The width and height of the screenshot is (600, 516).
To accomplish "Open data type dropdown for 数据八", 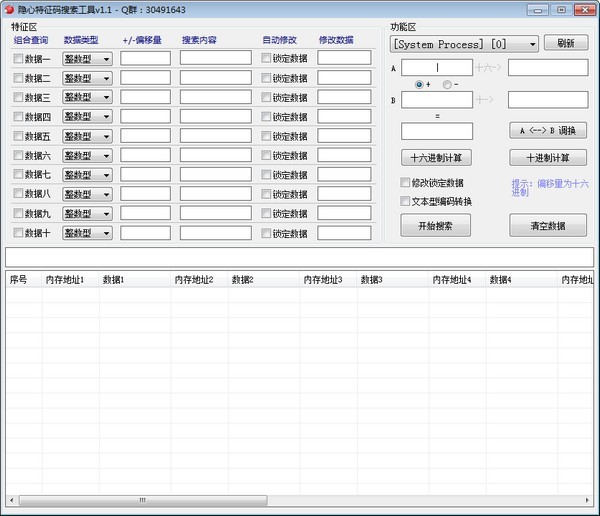I will point(87,194).
